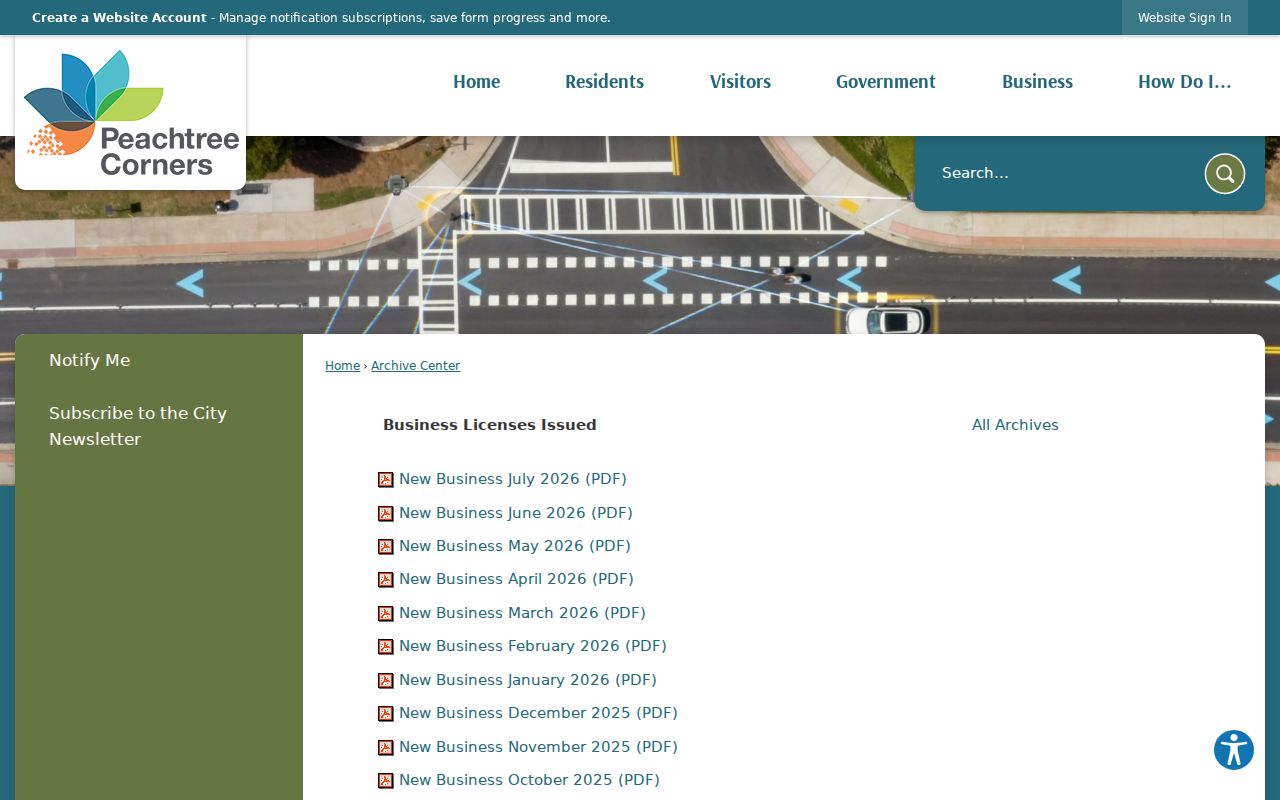The width and height of the screenshot is (1280, 800).
Task: Click the Peachtree Corners logo
Action: (131, 113)
